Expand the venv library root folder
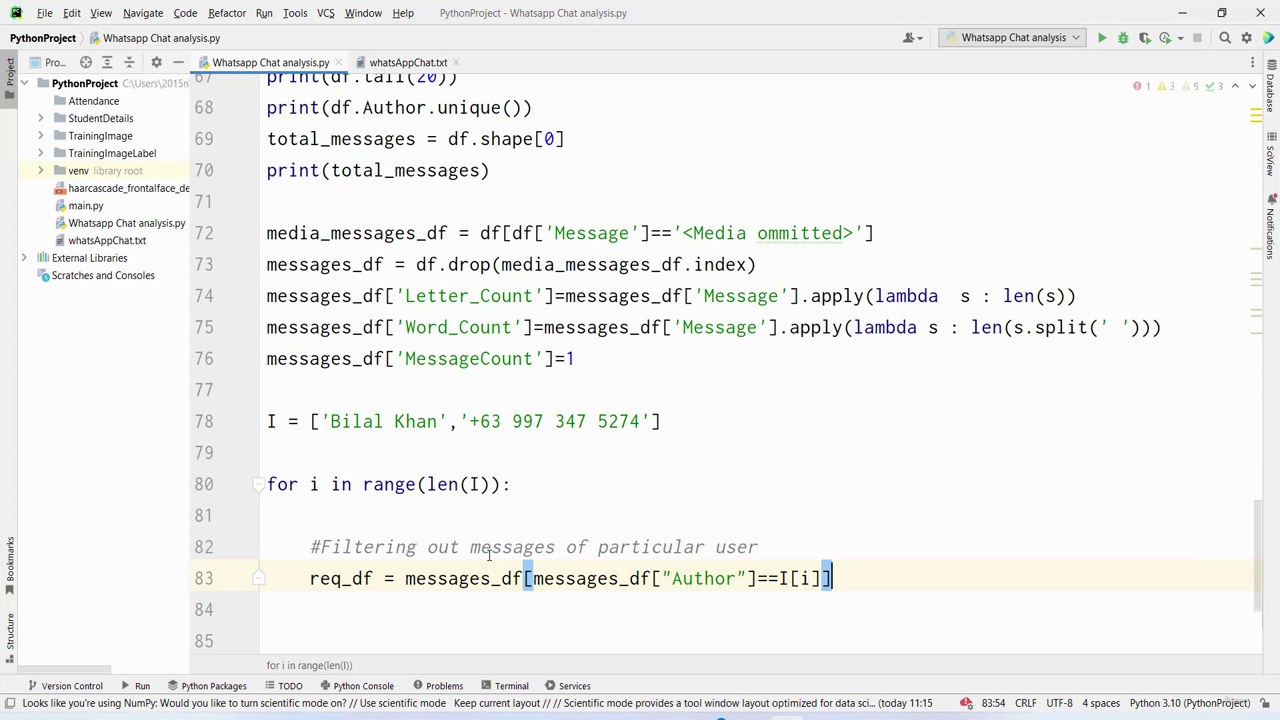Screen dimensions: 1280x720 click(x=41, y=171)
